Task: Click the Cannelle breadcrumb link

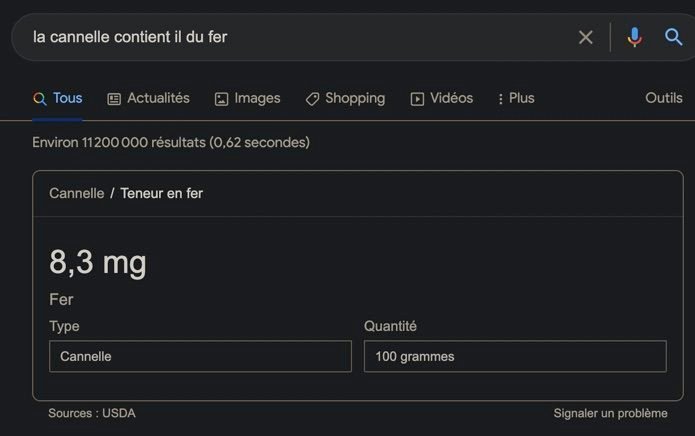Action: (77, 193)
